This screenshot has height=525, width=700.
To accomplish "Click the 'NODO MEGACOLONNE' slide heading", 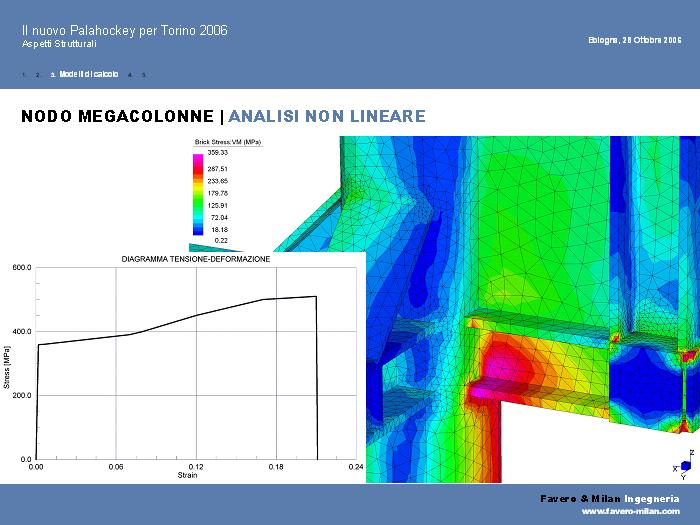I will pos(117,117).
